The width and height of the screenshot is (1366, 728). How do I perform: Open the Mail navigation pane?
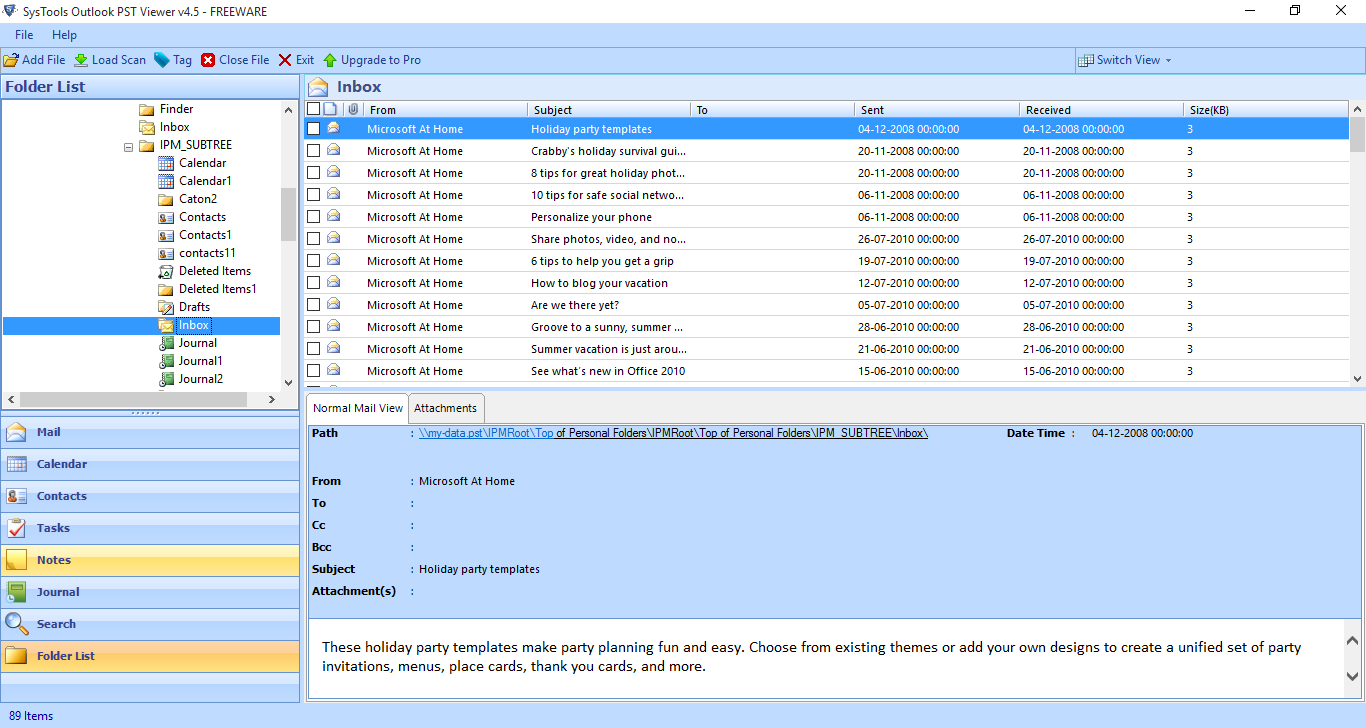coord(150,432)
